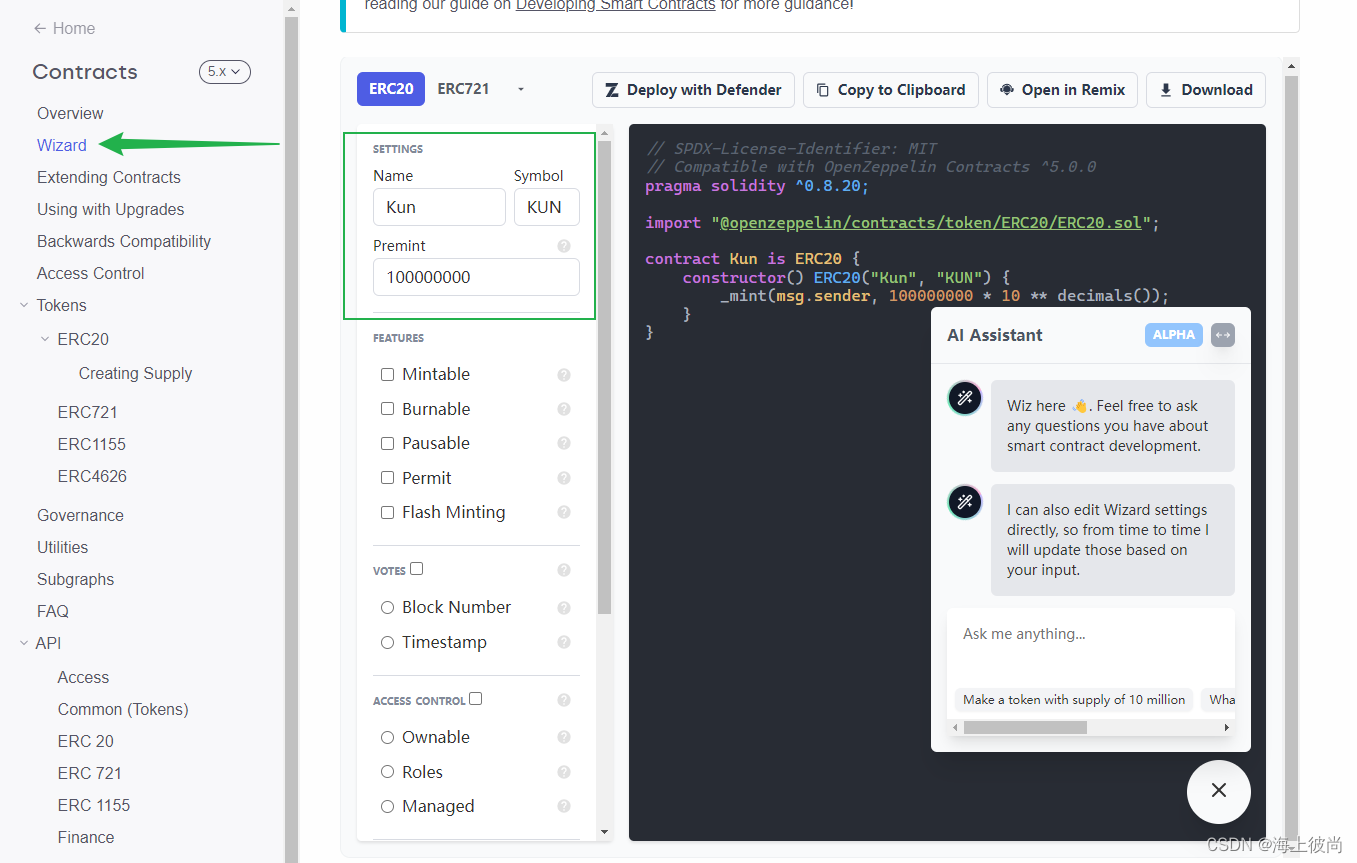
Task: Click the suggestions scroll-left arrow
Action: 955,728
